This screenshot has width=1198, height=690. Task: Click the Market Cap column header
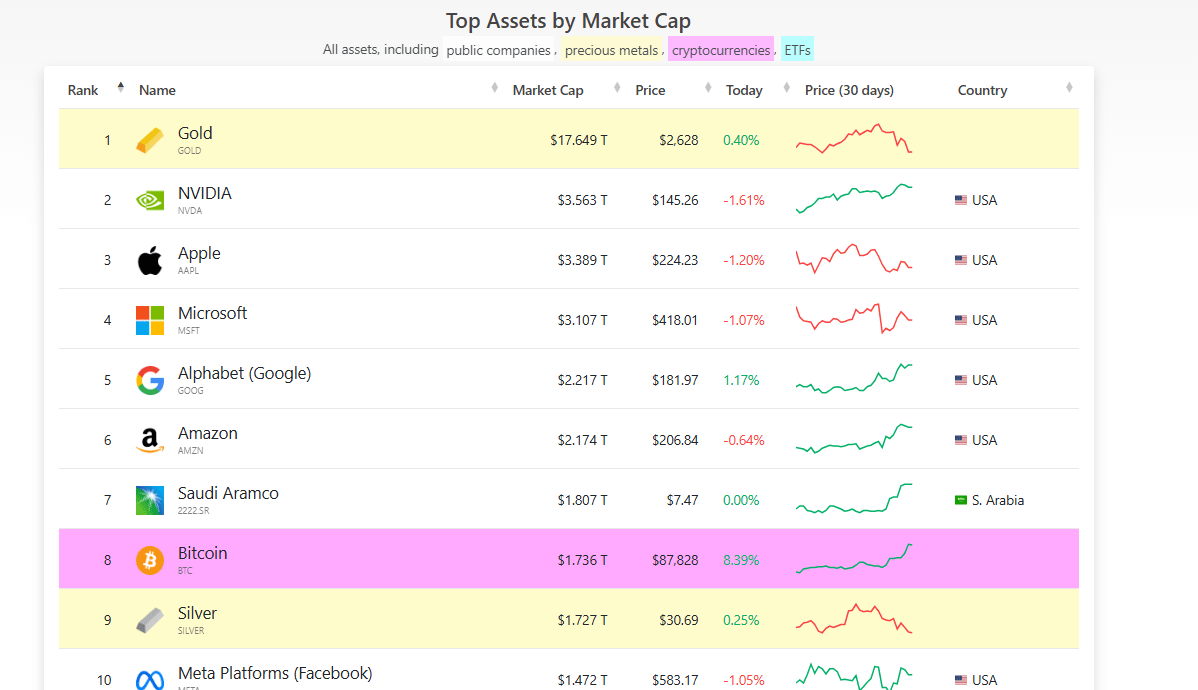pyautogui.click(x=548, y=90)
